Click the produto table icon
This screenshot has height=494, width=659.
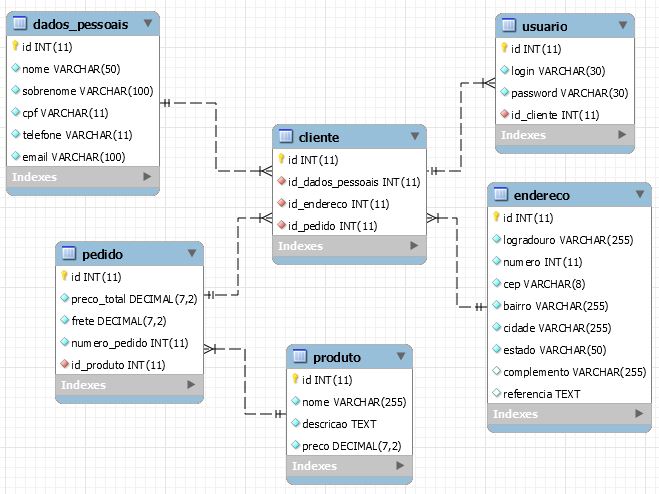(300, 356)
